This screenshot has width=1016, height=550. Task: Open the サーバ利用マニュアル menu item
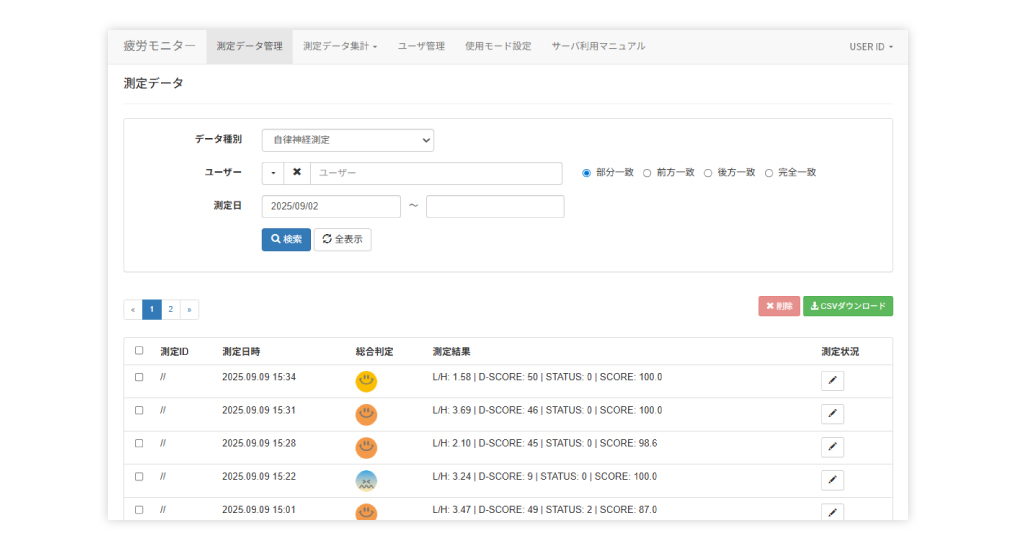[x=598, y=46]
